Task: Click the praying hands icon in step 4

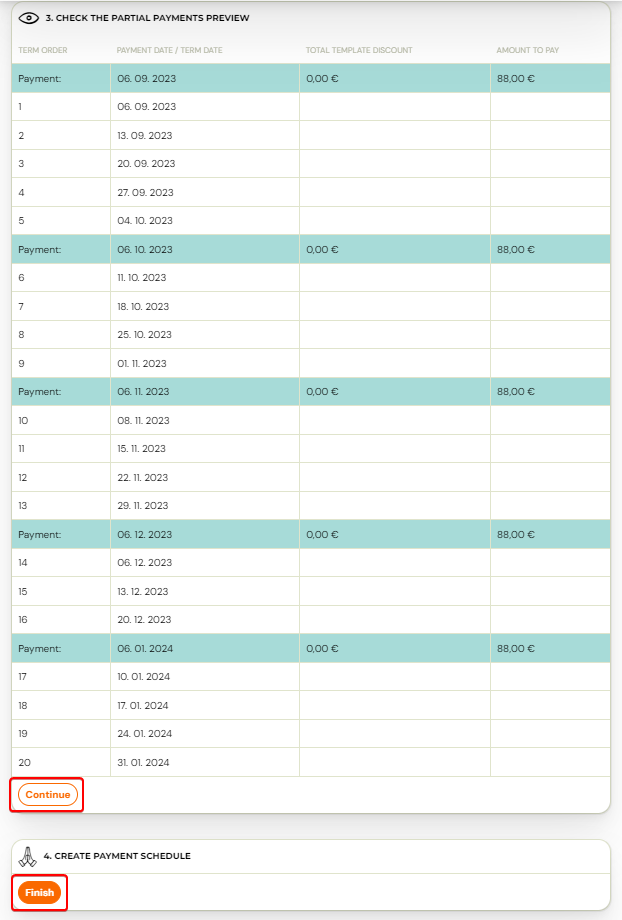Action: 27,857
